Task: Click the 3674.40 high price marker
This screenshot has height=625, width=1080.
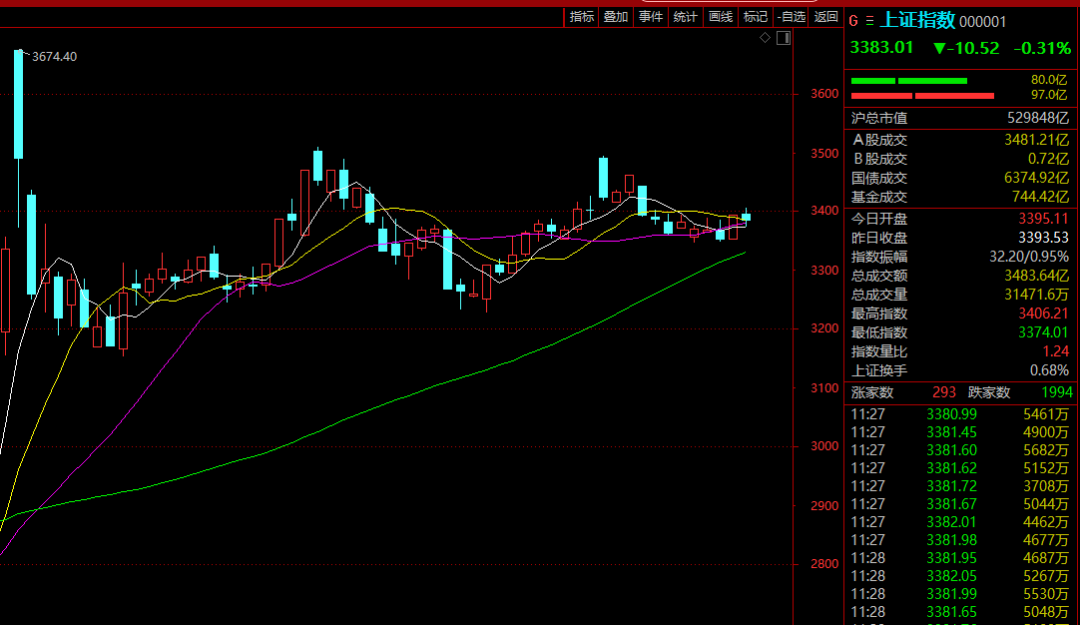Action: point(54,57)
